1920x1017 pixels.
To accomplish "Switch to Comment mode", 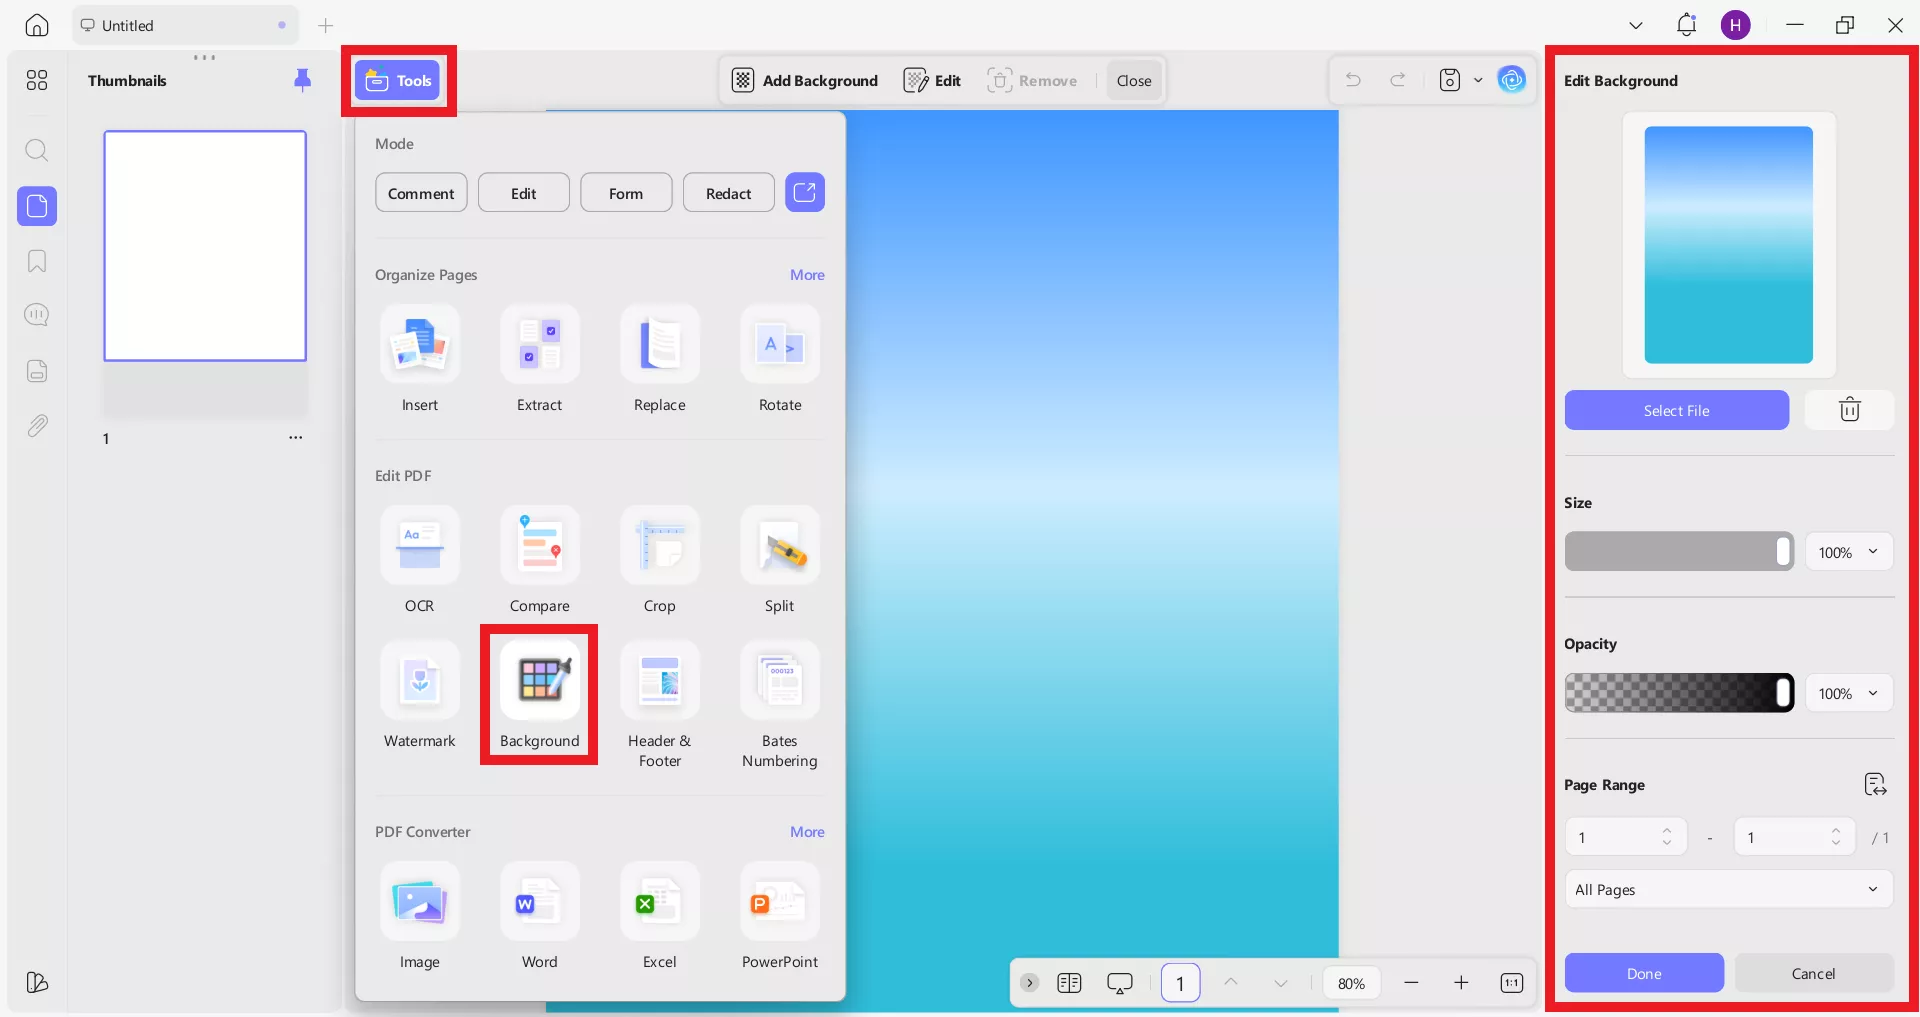I will (x=421, y=193).
